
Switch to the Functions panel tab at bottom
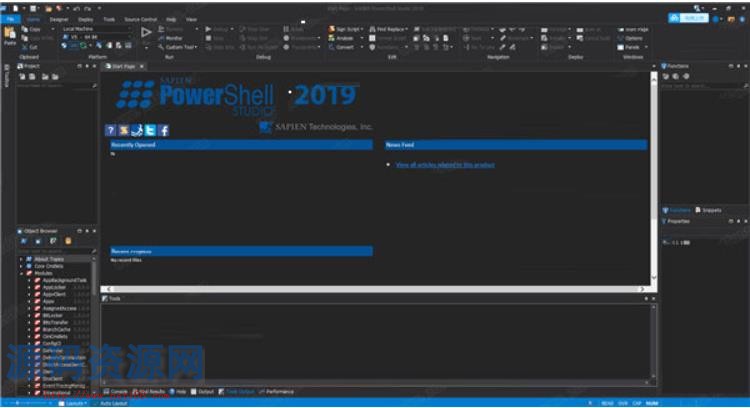coord(677,210)
